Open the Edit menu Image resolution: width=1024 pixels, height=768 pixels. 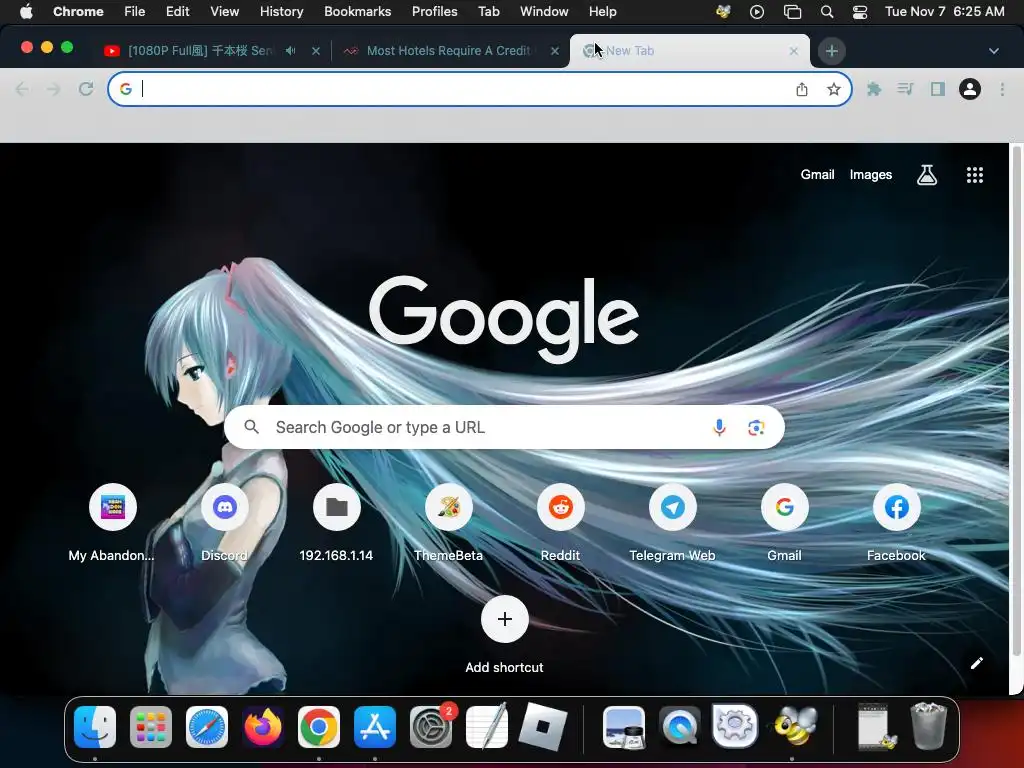pyautogui.click(x=177, y=11)
